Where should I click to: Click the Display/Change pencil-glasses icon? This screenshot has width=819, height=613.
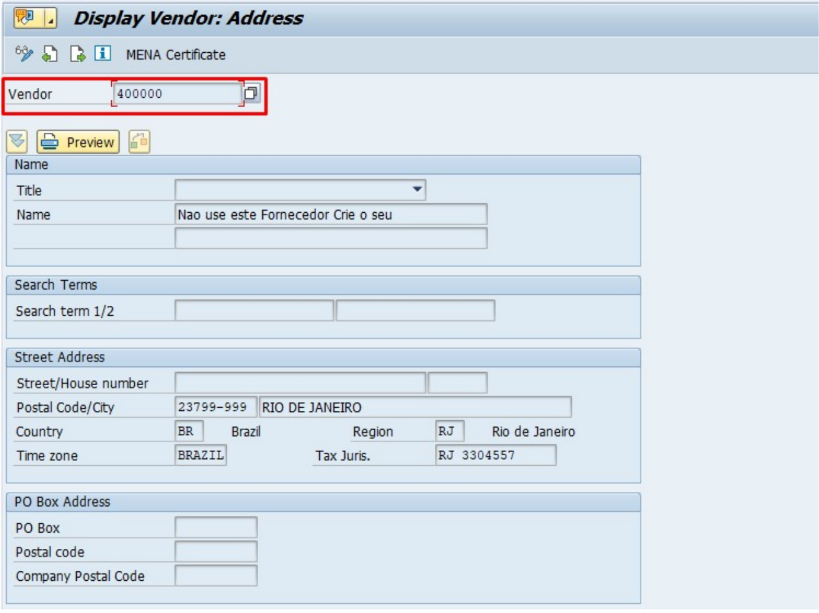pos(24,54)
